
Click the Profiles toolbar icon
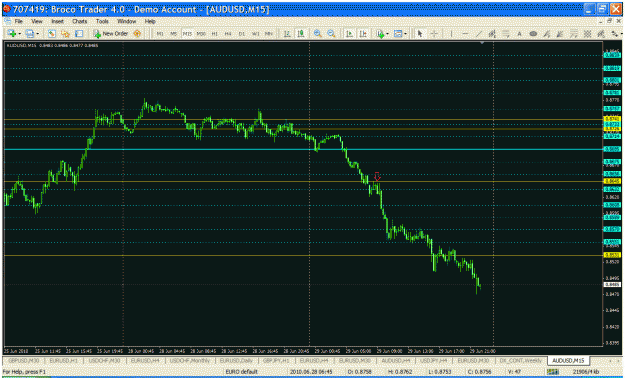[29, 34]
